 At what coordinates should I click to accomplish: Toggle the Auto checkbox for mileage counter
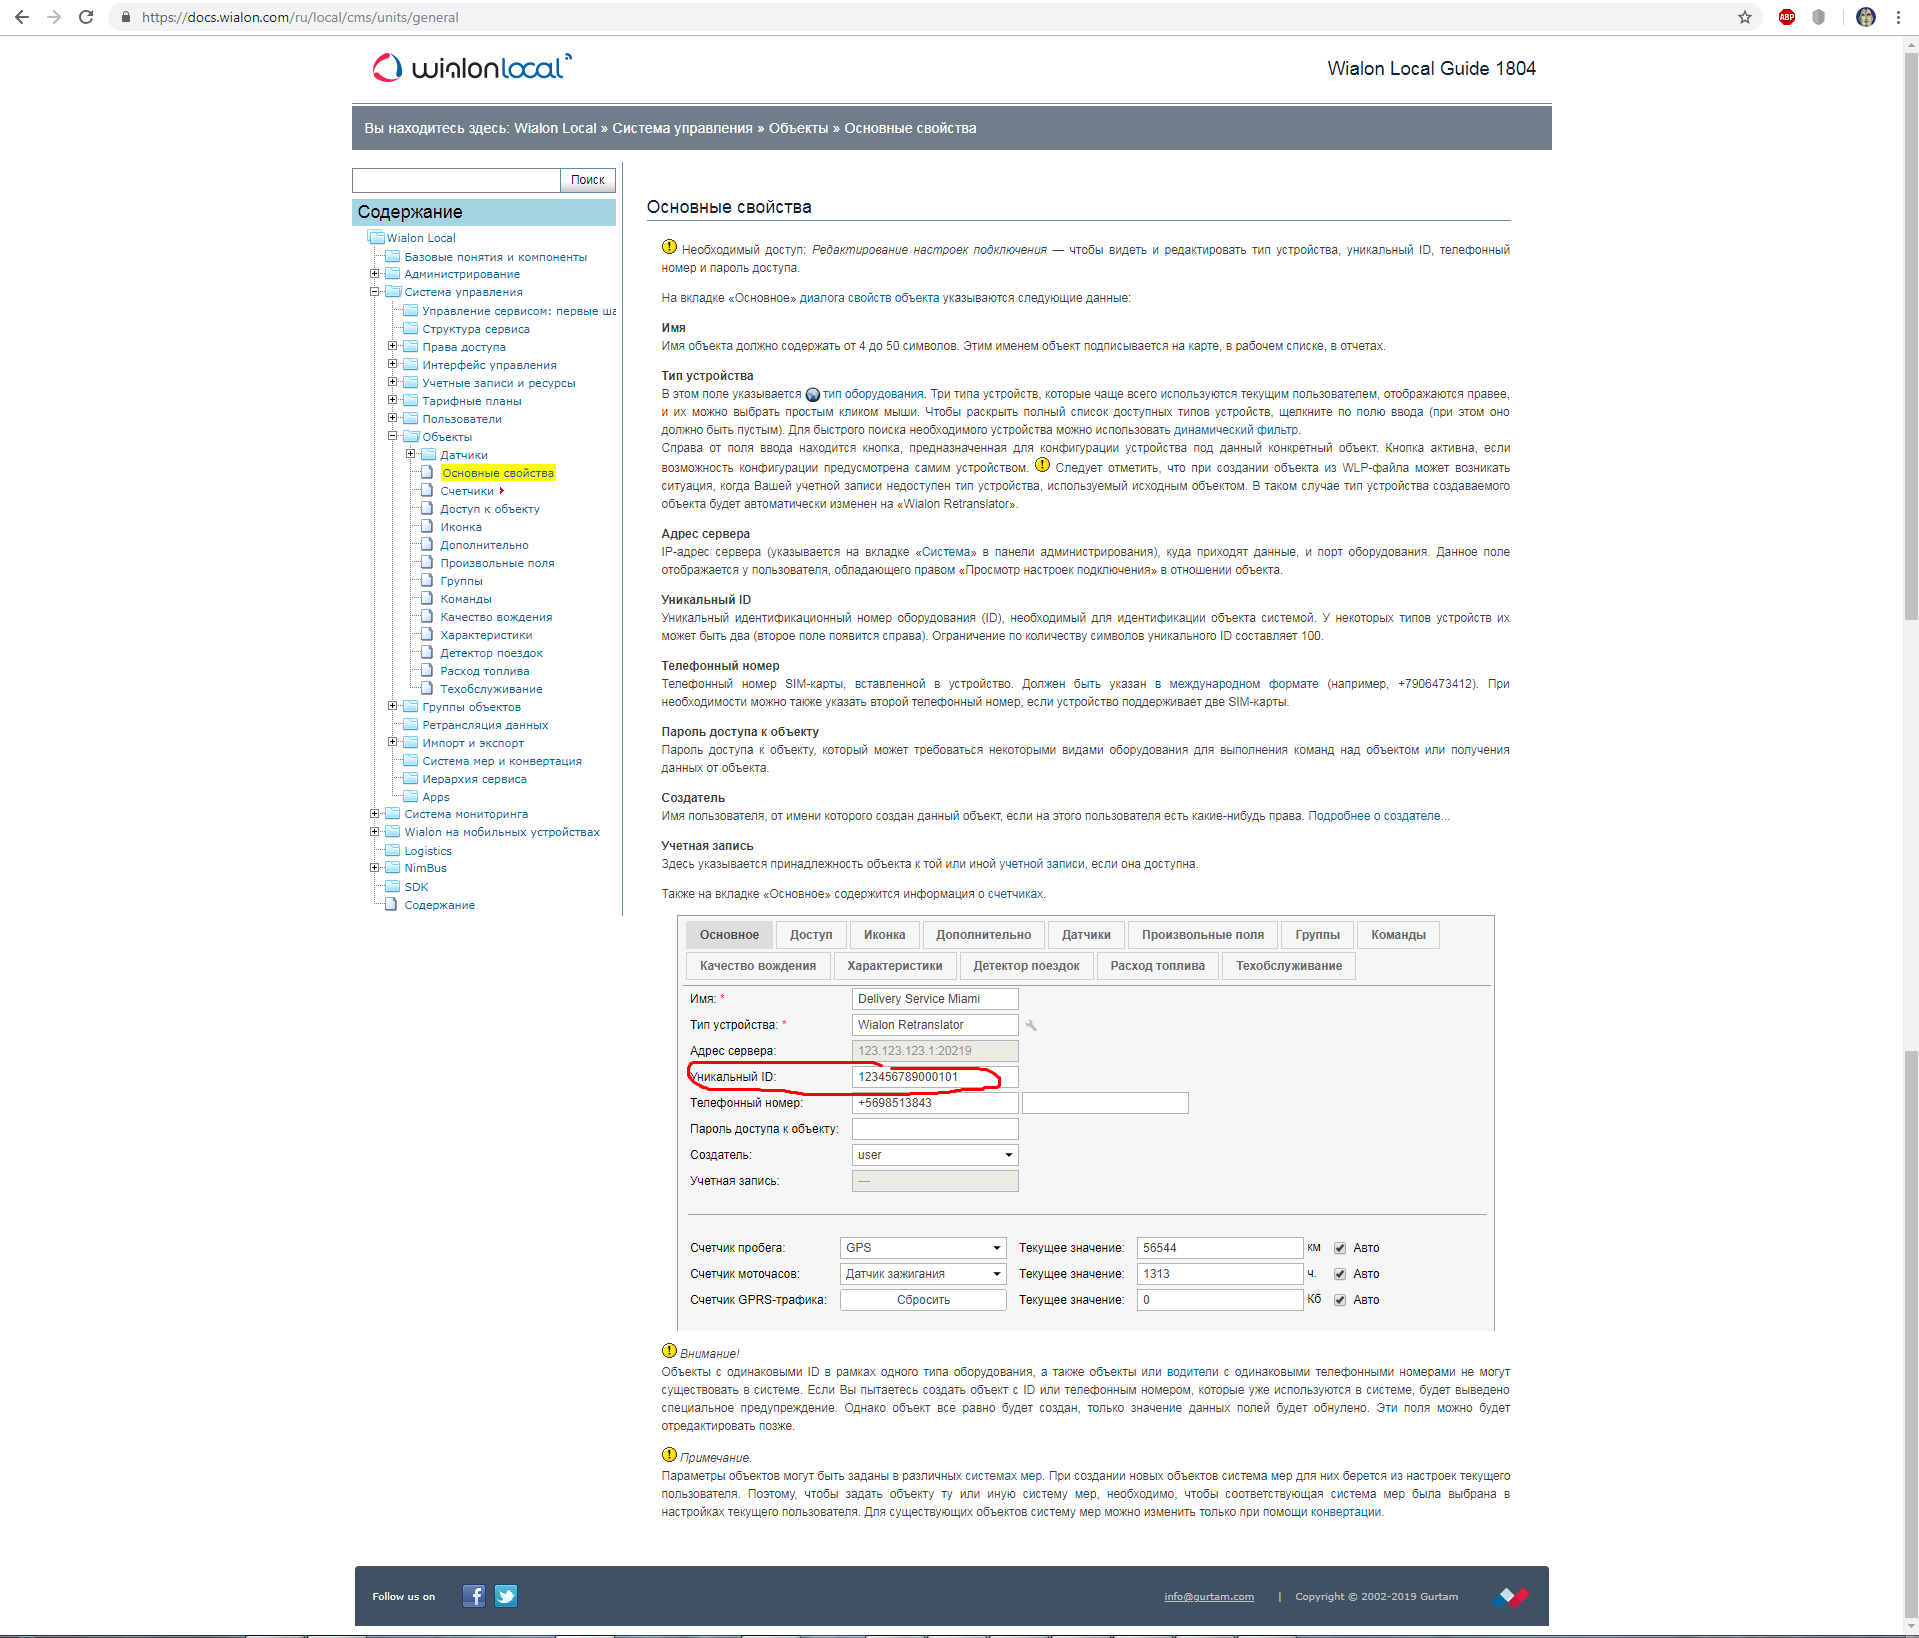(x=1340, y=1248)
